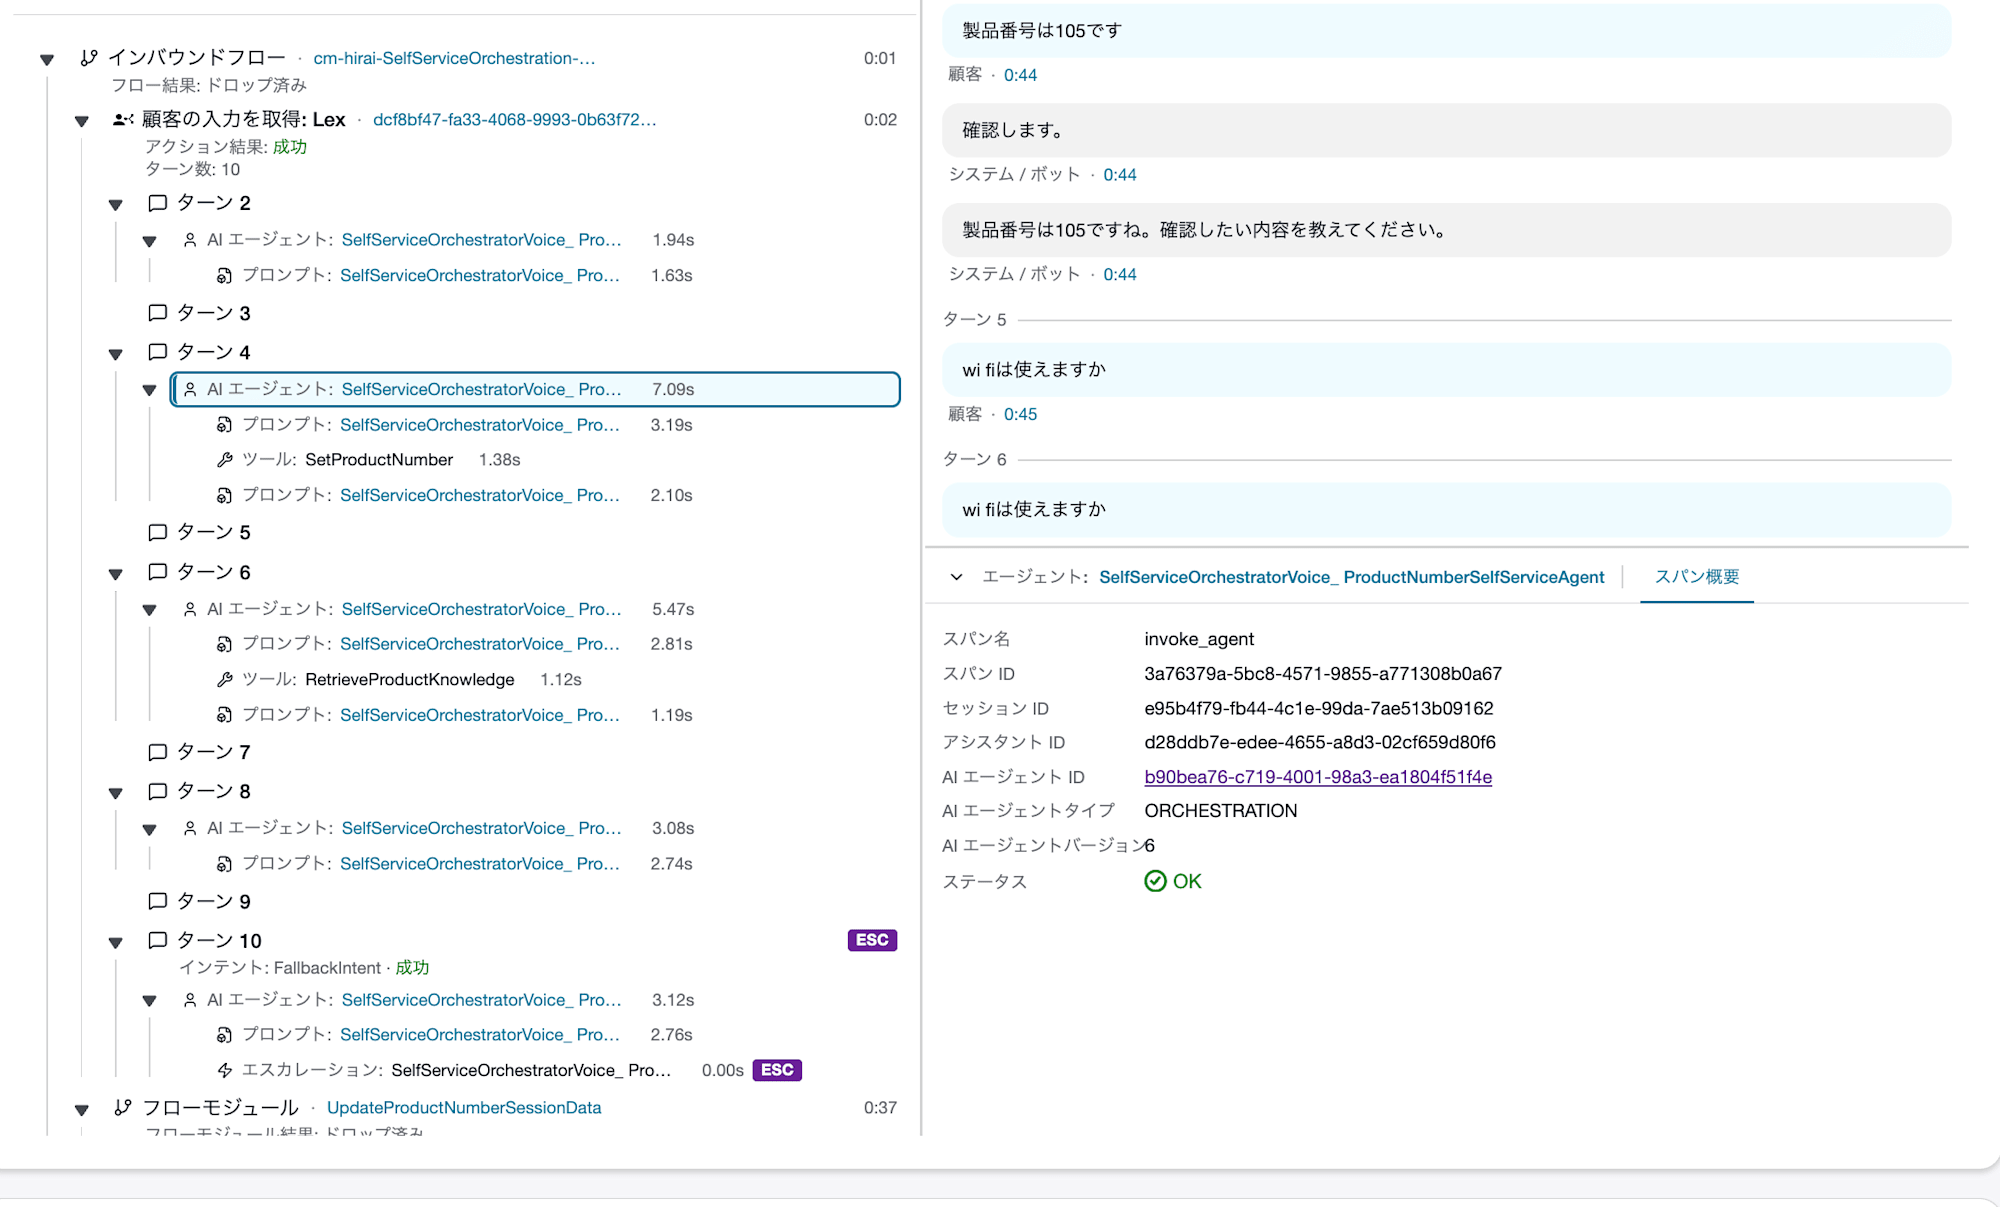
Task: Open the dcf8bf47-fa33 Lex bot link
Action: pyautogui.click(x=515, y=120)
